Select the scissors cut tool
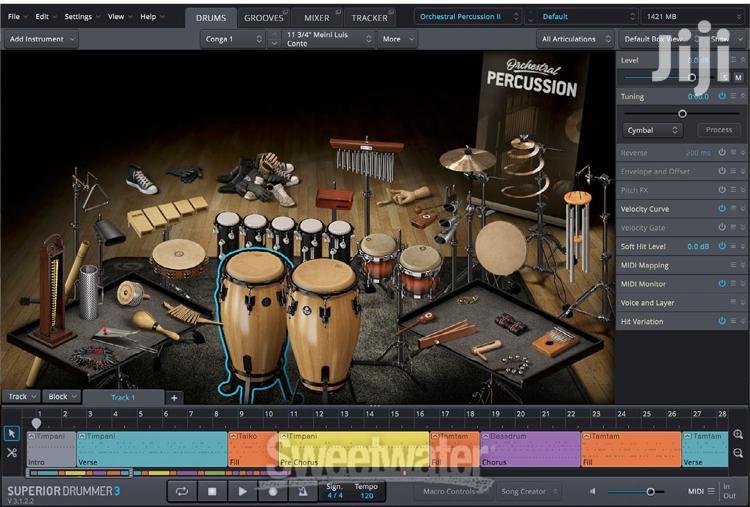This screenshot has height=507, width=750. tap(11, 452)
